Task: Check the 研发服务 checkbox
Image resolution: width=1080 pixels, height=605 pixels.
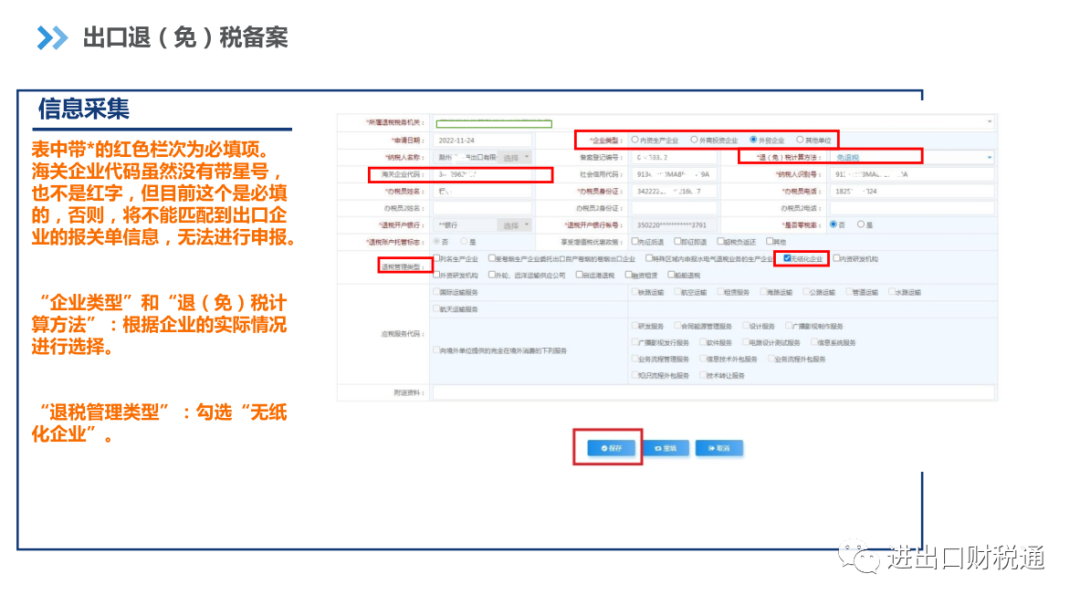Action: coord(635,326)
